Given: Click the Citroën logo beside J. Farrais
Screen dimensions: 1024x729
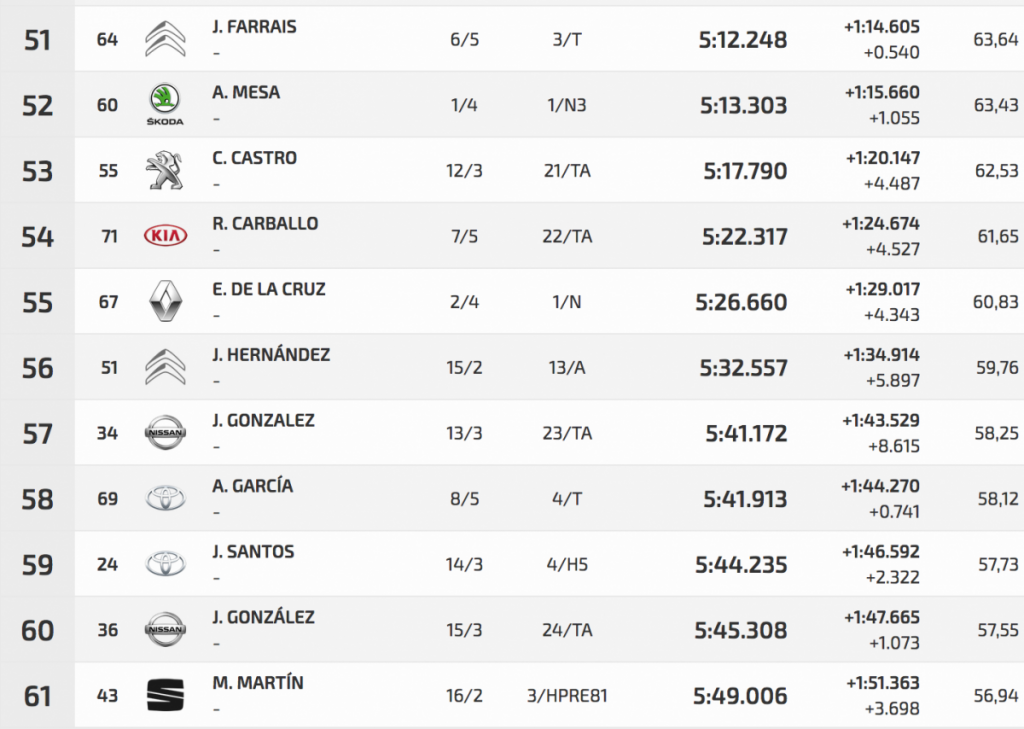Looking at the screenshot, I should 165,39.
